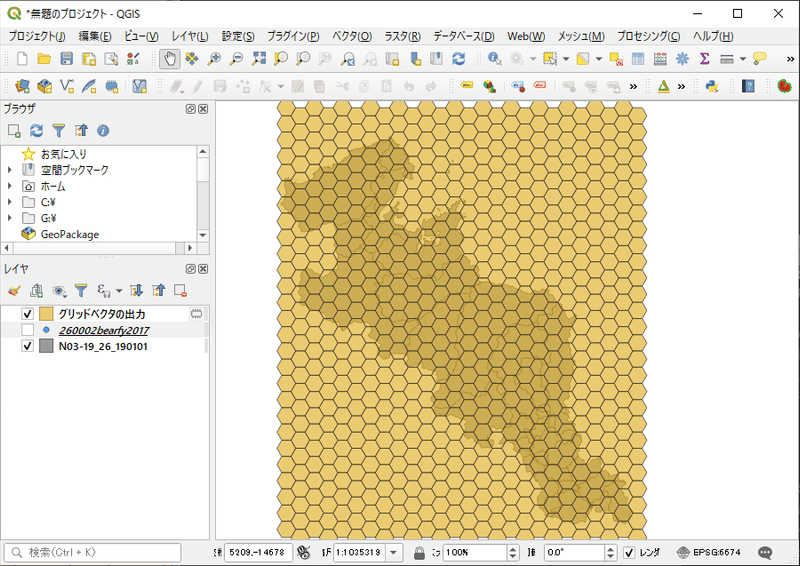Create a new project with the blank-page icon
Viewport: 800px width, 566px height.
tap(22, 59)
